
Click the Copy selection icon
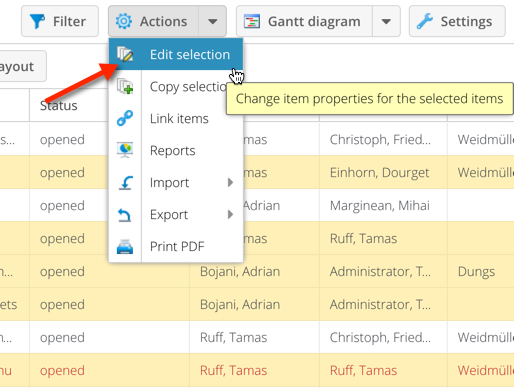tap(125, 86)
